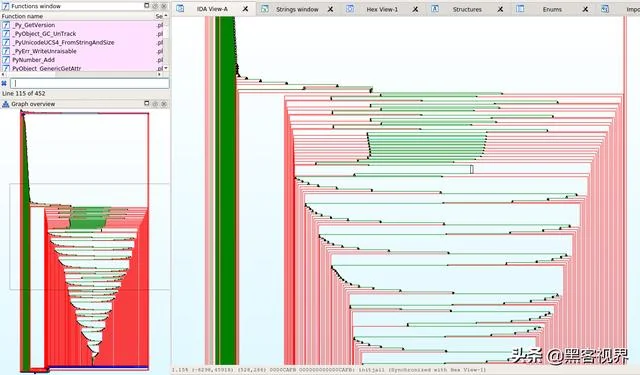
Task: Focus the function search input field
Action: (89, 83)
